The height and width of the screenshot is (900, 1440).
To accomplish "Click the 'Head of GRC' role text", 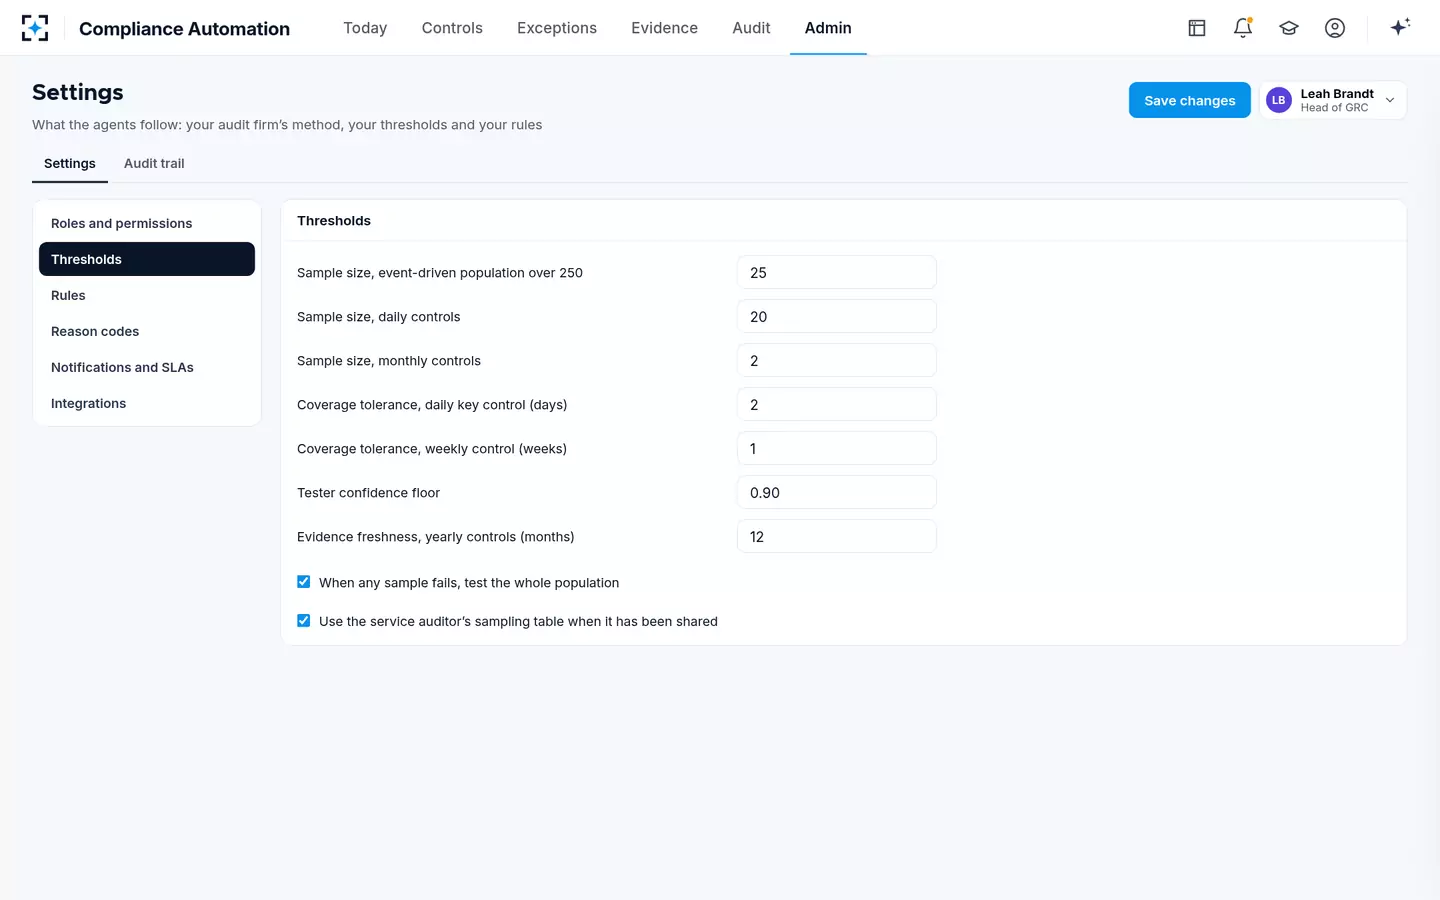I will click(x=1334, y=108).
